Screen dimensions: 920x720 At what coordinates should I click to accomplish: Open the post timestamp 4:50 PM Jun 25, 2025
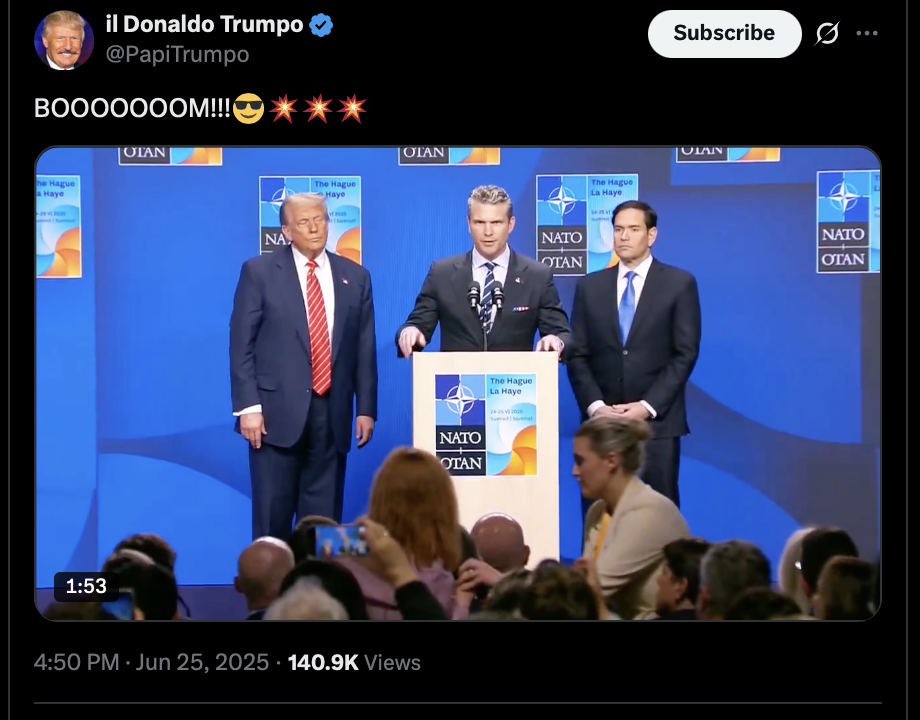point(151,662)
